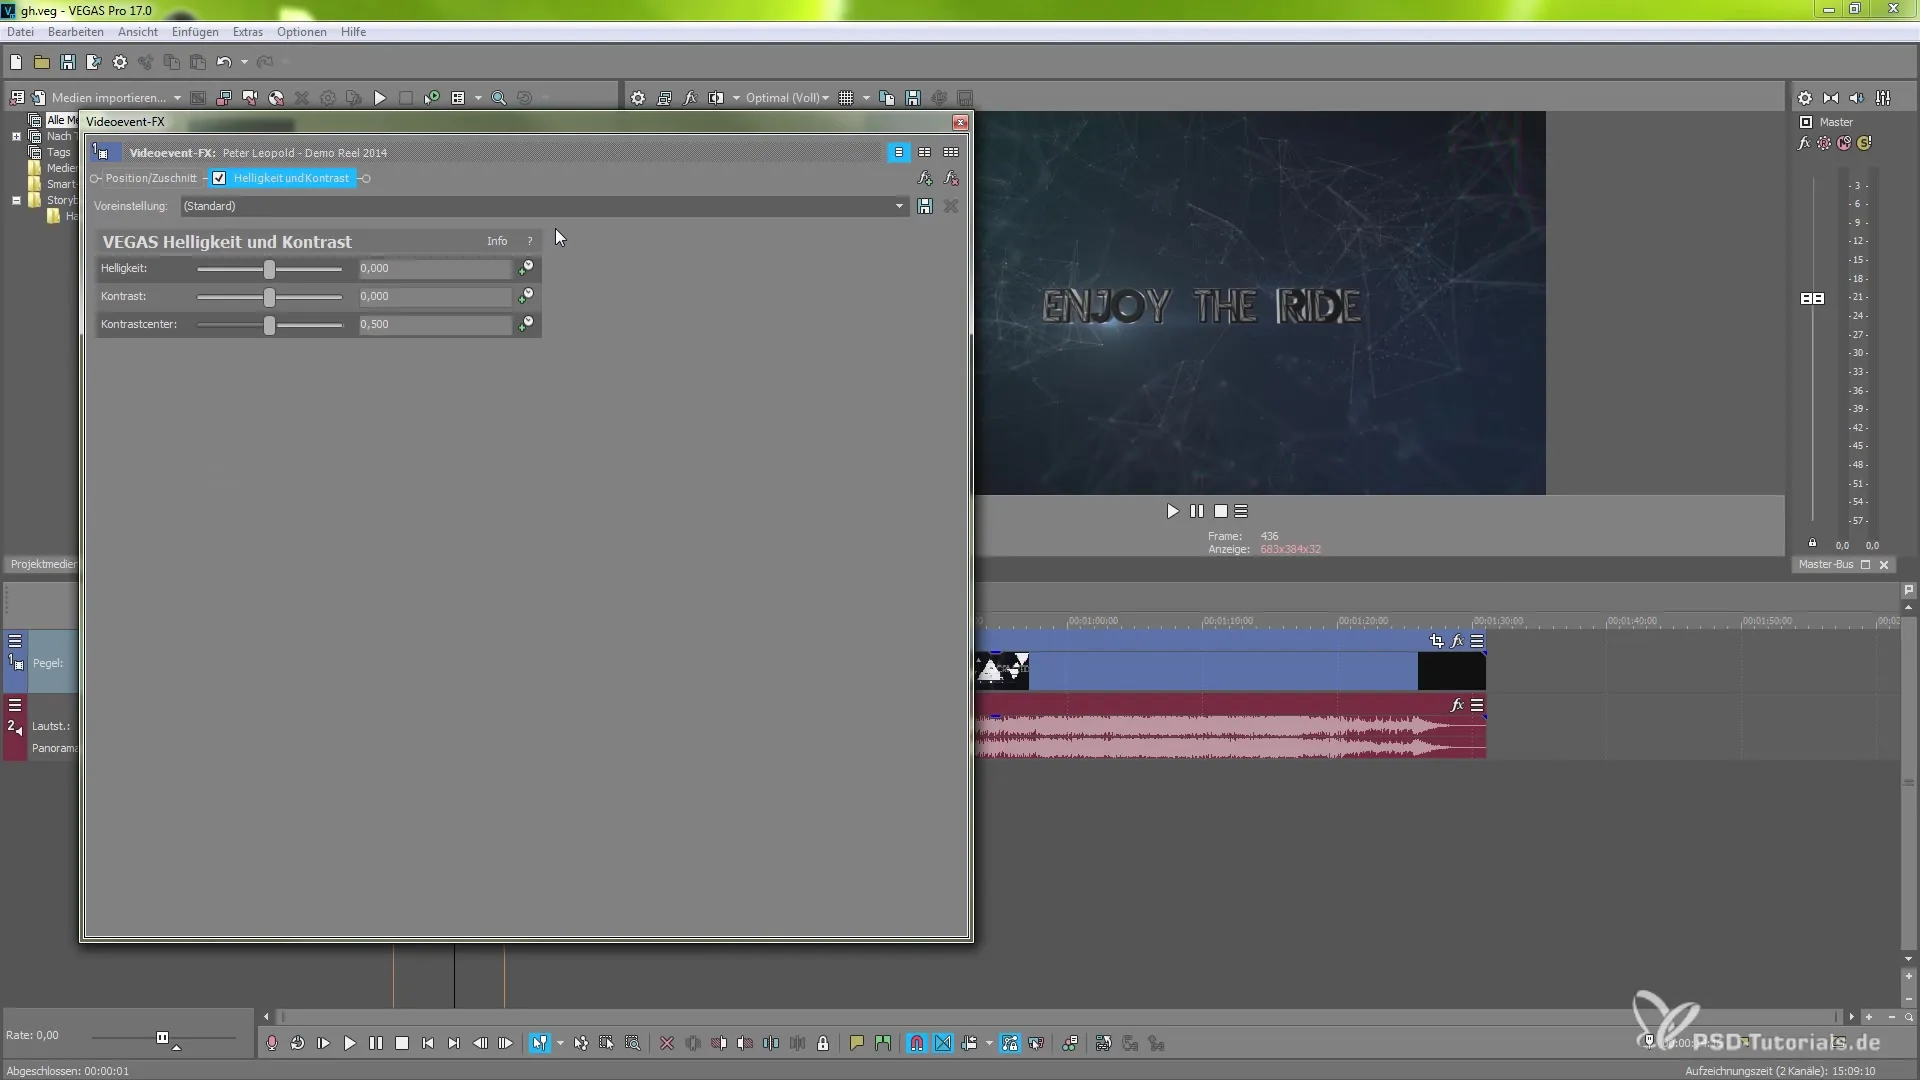Image resolution: width=1920 pixels, height=1080 pixels.
Task: Click the Master-Bus tab
Action: coord(1826,564)
